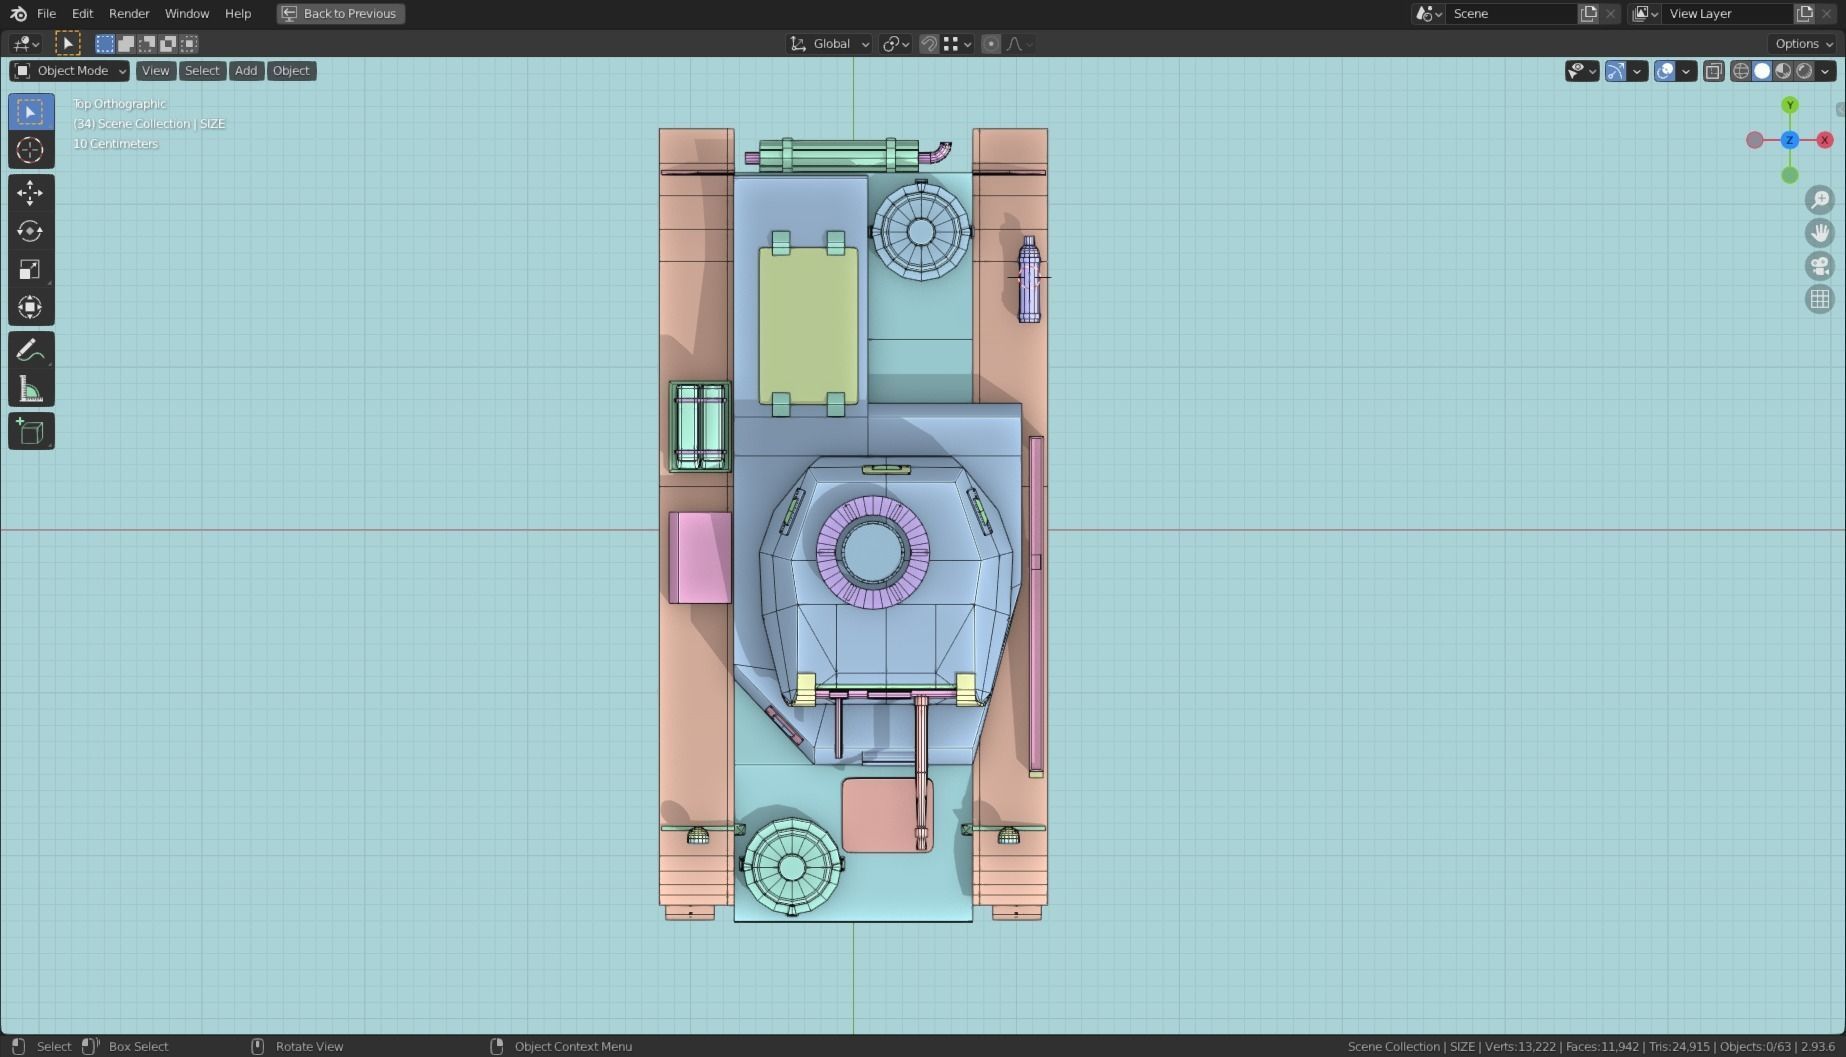Open the viewport shading options dropdown
The height and width of the screenshot is (1057, 1846).
(x=1826, y=70)
